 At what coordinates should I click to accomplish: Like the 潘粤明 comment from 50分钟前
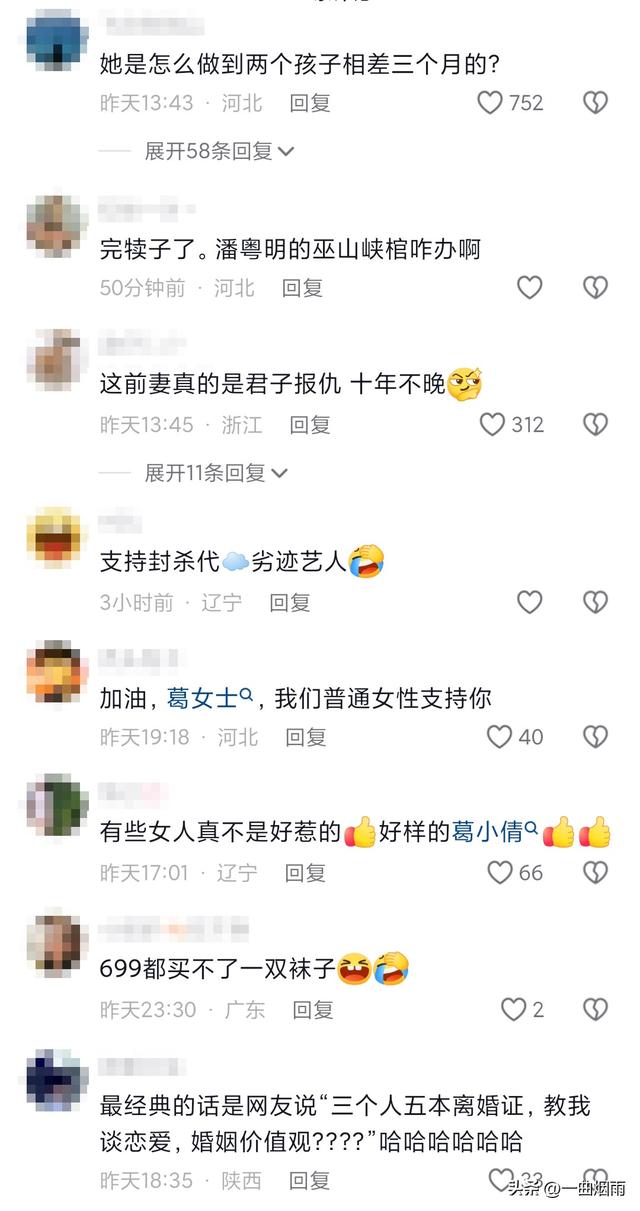[529, 288]
